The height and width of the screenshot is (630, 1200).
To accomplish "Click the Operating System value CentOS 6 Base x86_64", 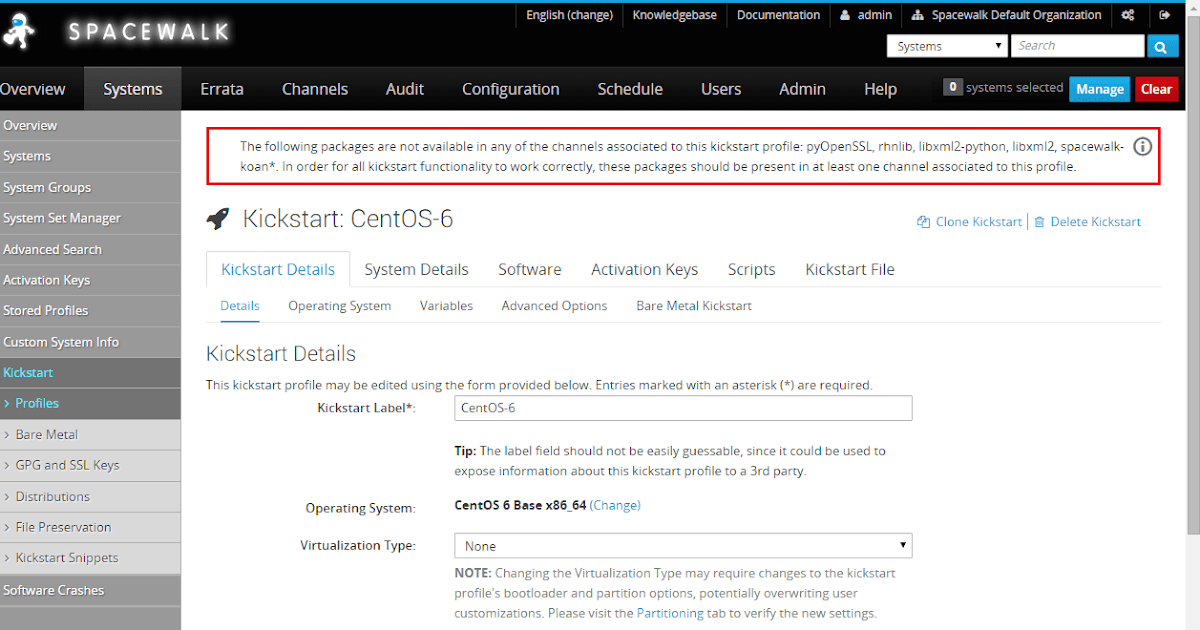I will [x=520, y=505].
